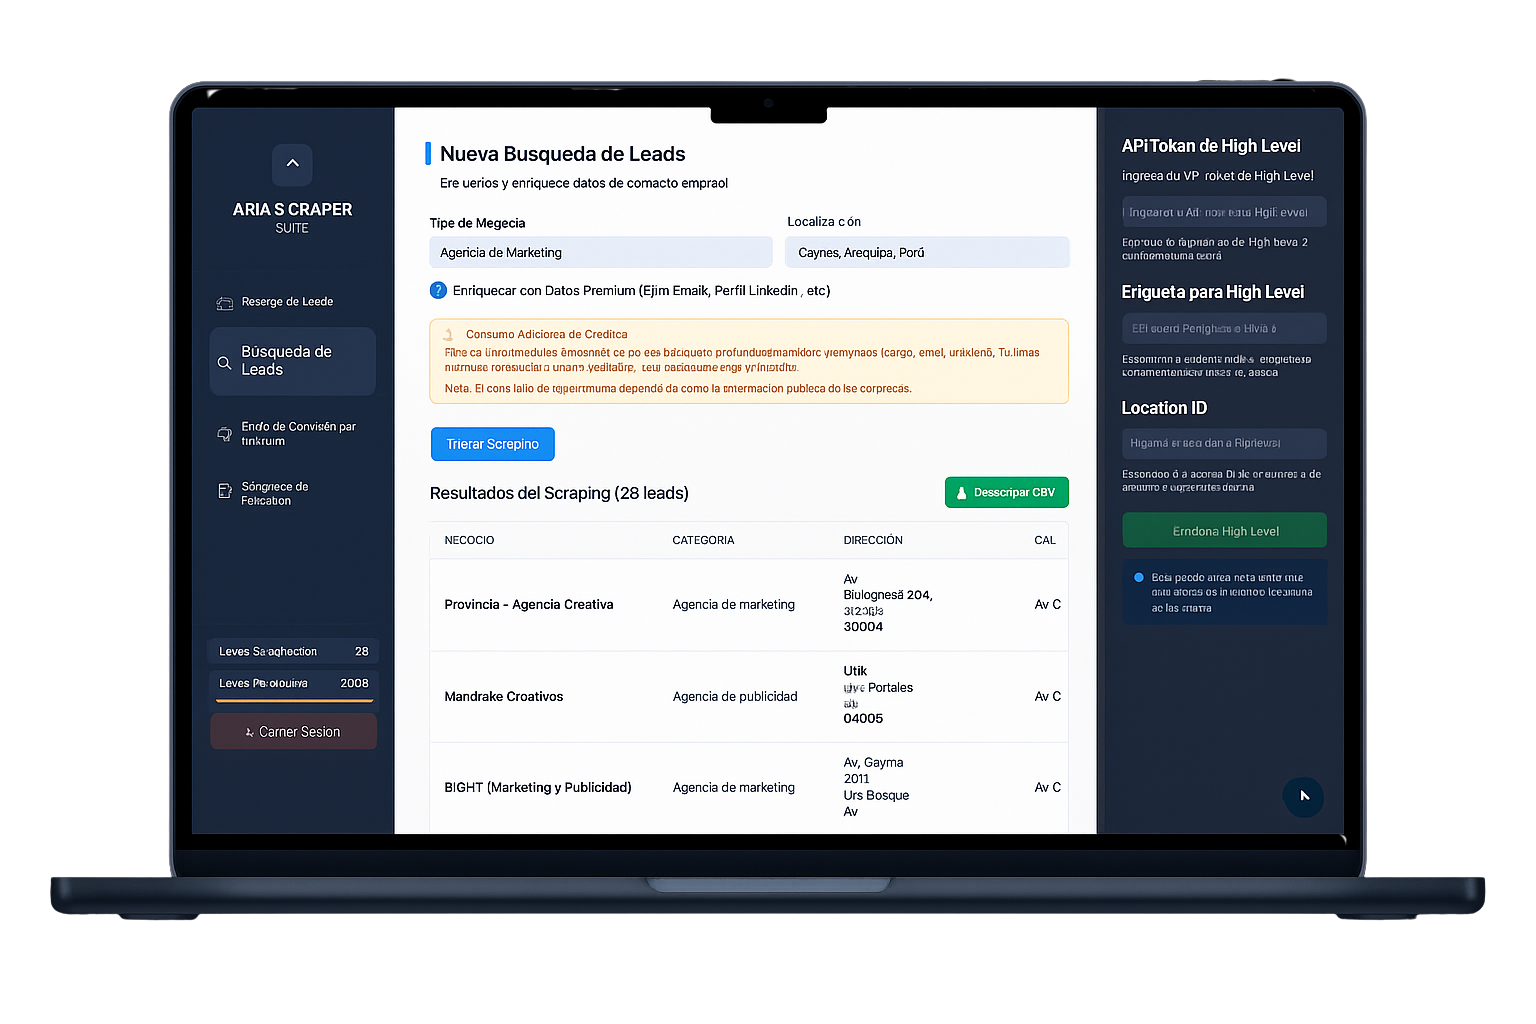Collapse the sidebar with the chevron-up button

coord(292,164)
